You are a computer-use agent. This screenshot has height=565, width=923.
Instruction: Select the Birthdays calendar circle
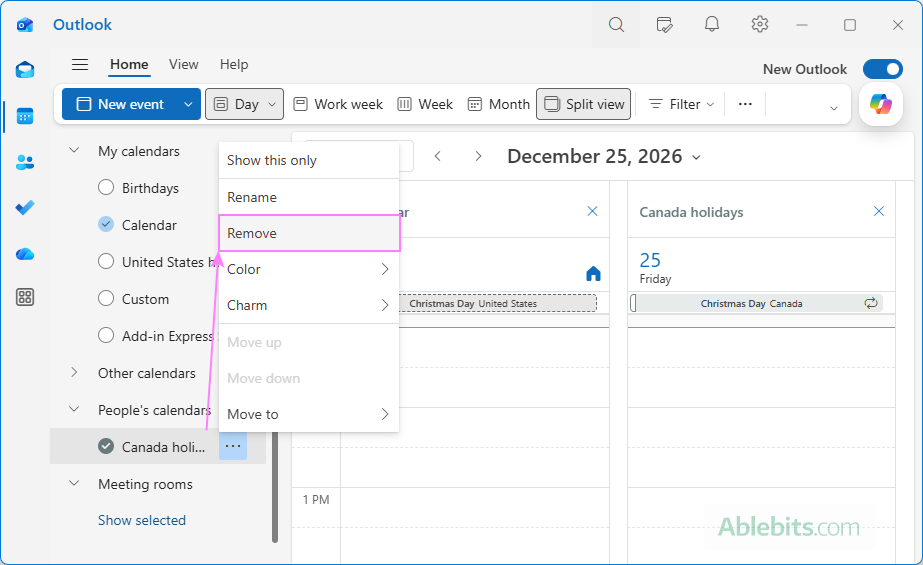point(106,188)
